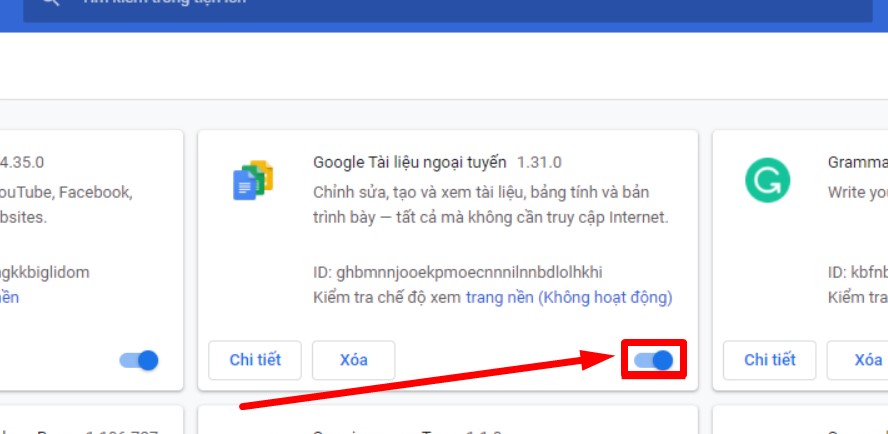Click the version number 1.31.0
The height and width of the screenshot is (434, 888).
539,163
